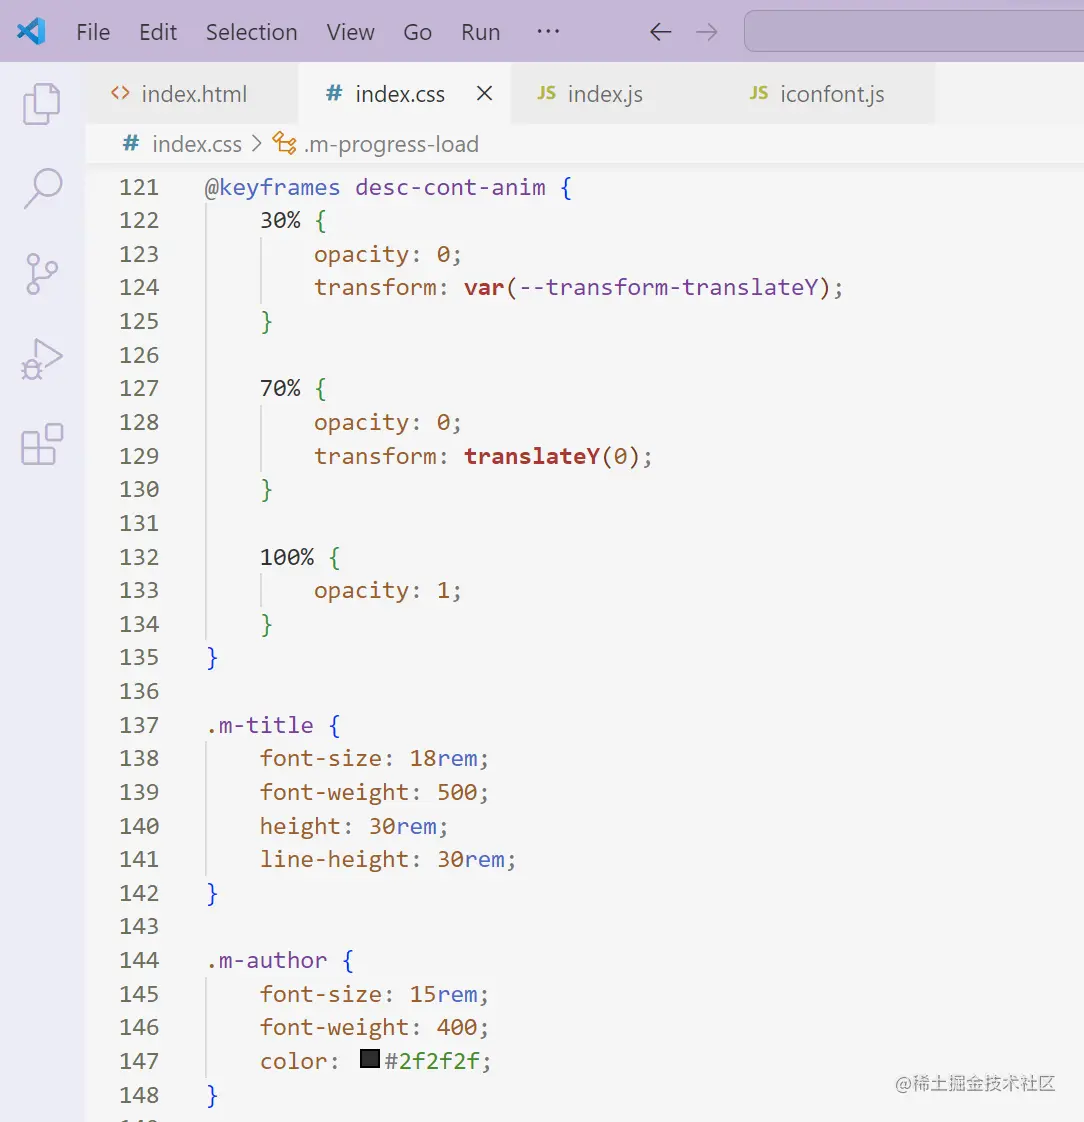
Task: Open the Explorer view in activity bar
Action: 41,104
